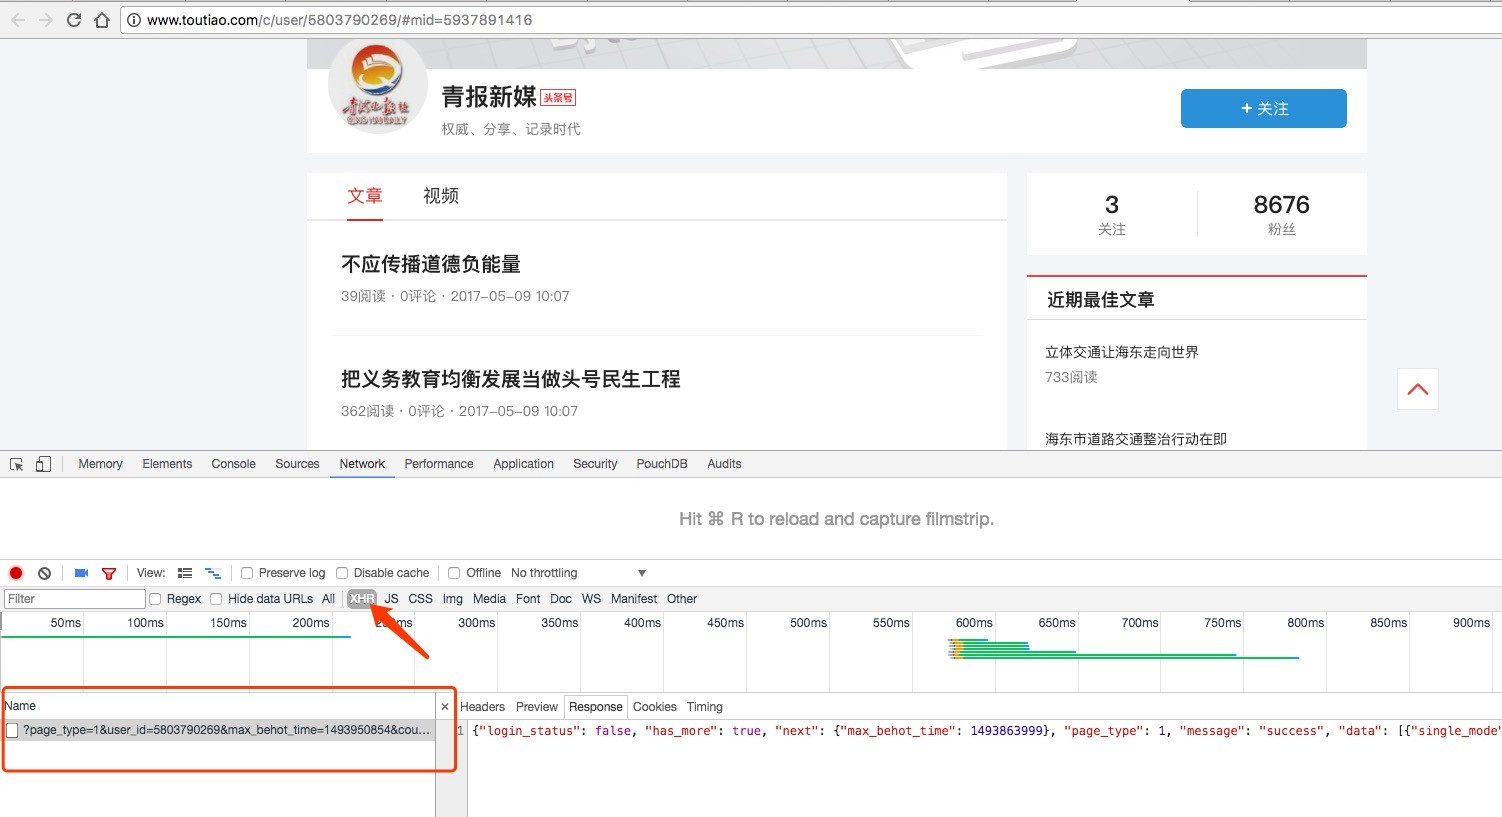Click the back-to-top chevron button
Viewport: 1502px width, 817px height.
1418,389
